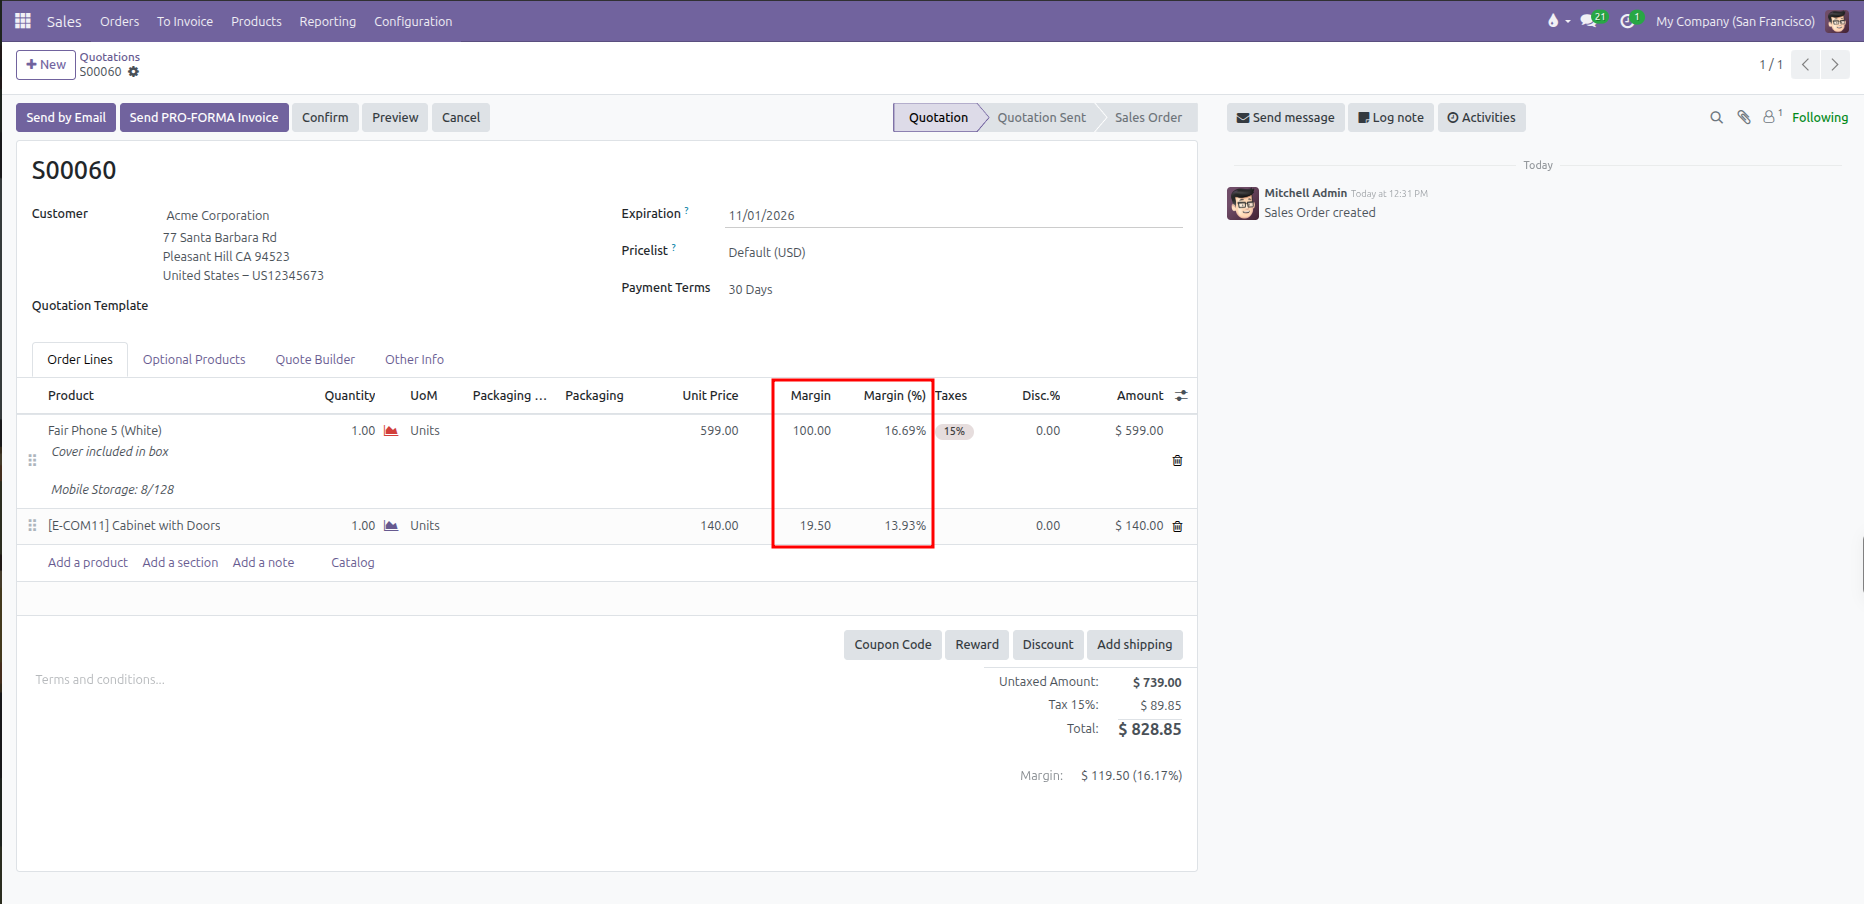Click the Send by Email button
Viewport: 1864px width, 904px height.
(66, 118)
